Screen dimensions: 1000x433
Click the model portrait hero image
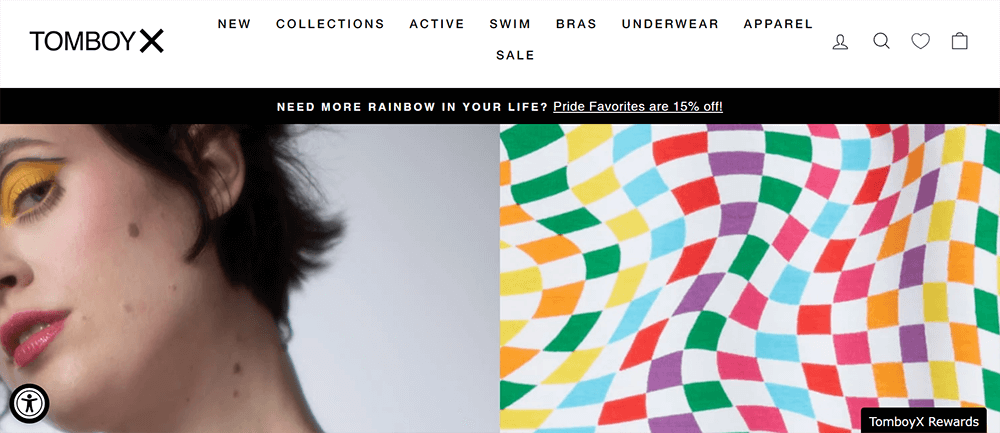[249, 279]
